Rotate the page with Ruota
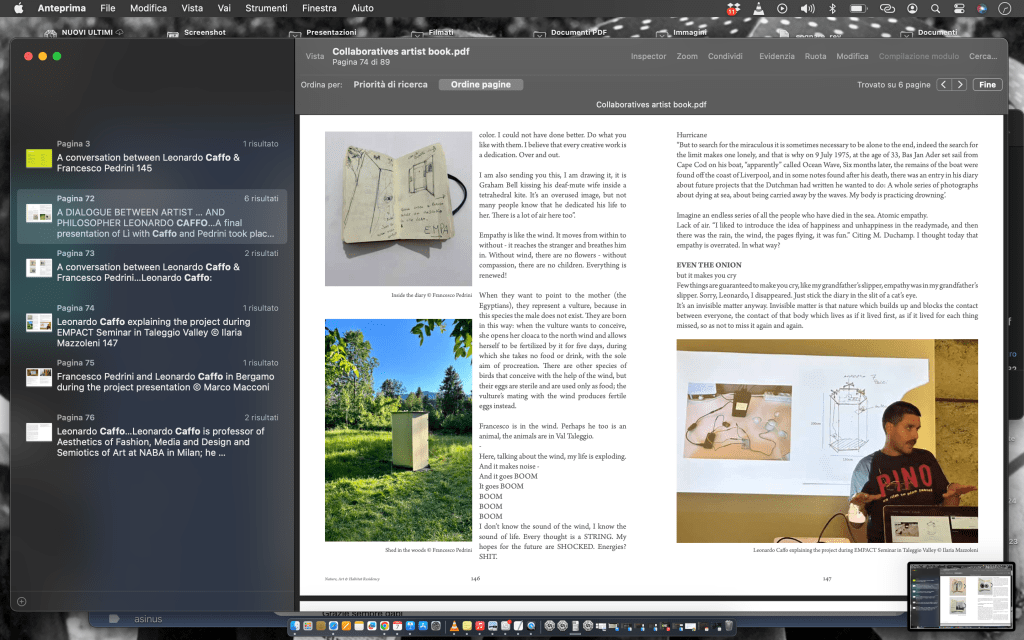 pyautogui.click(x=815, y=56)
